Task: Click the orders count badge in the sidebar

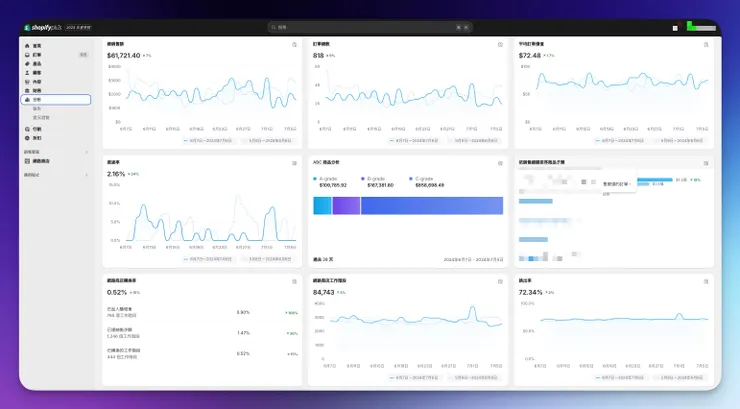Action: point(84,55)
